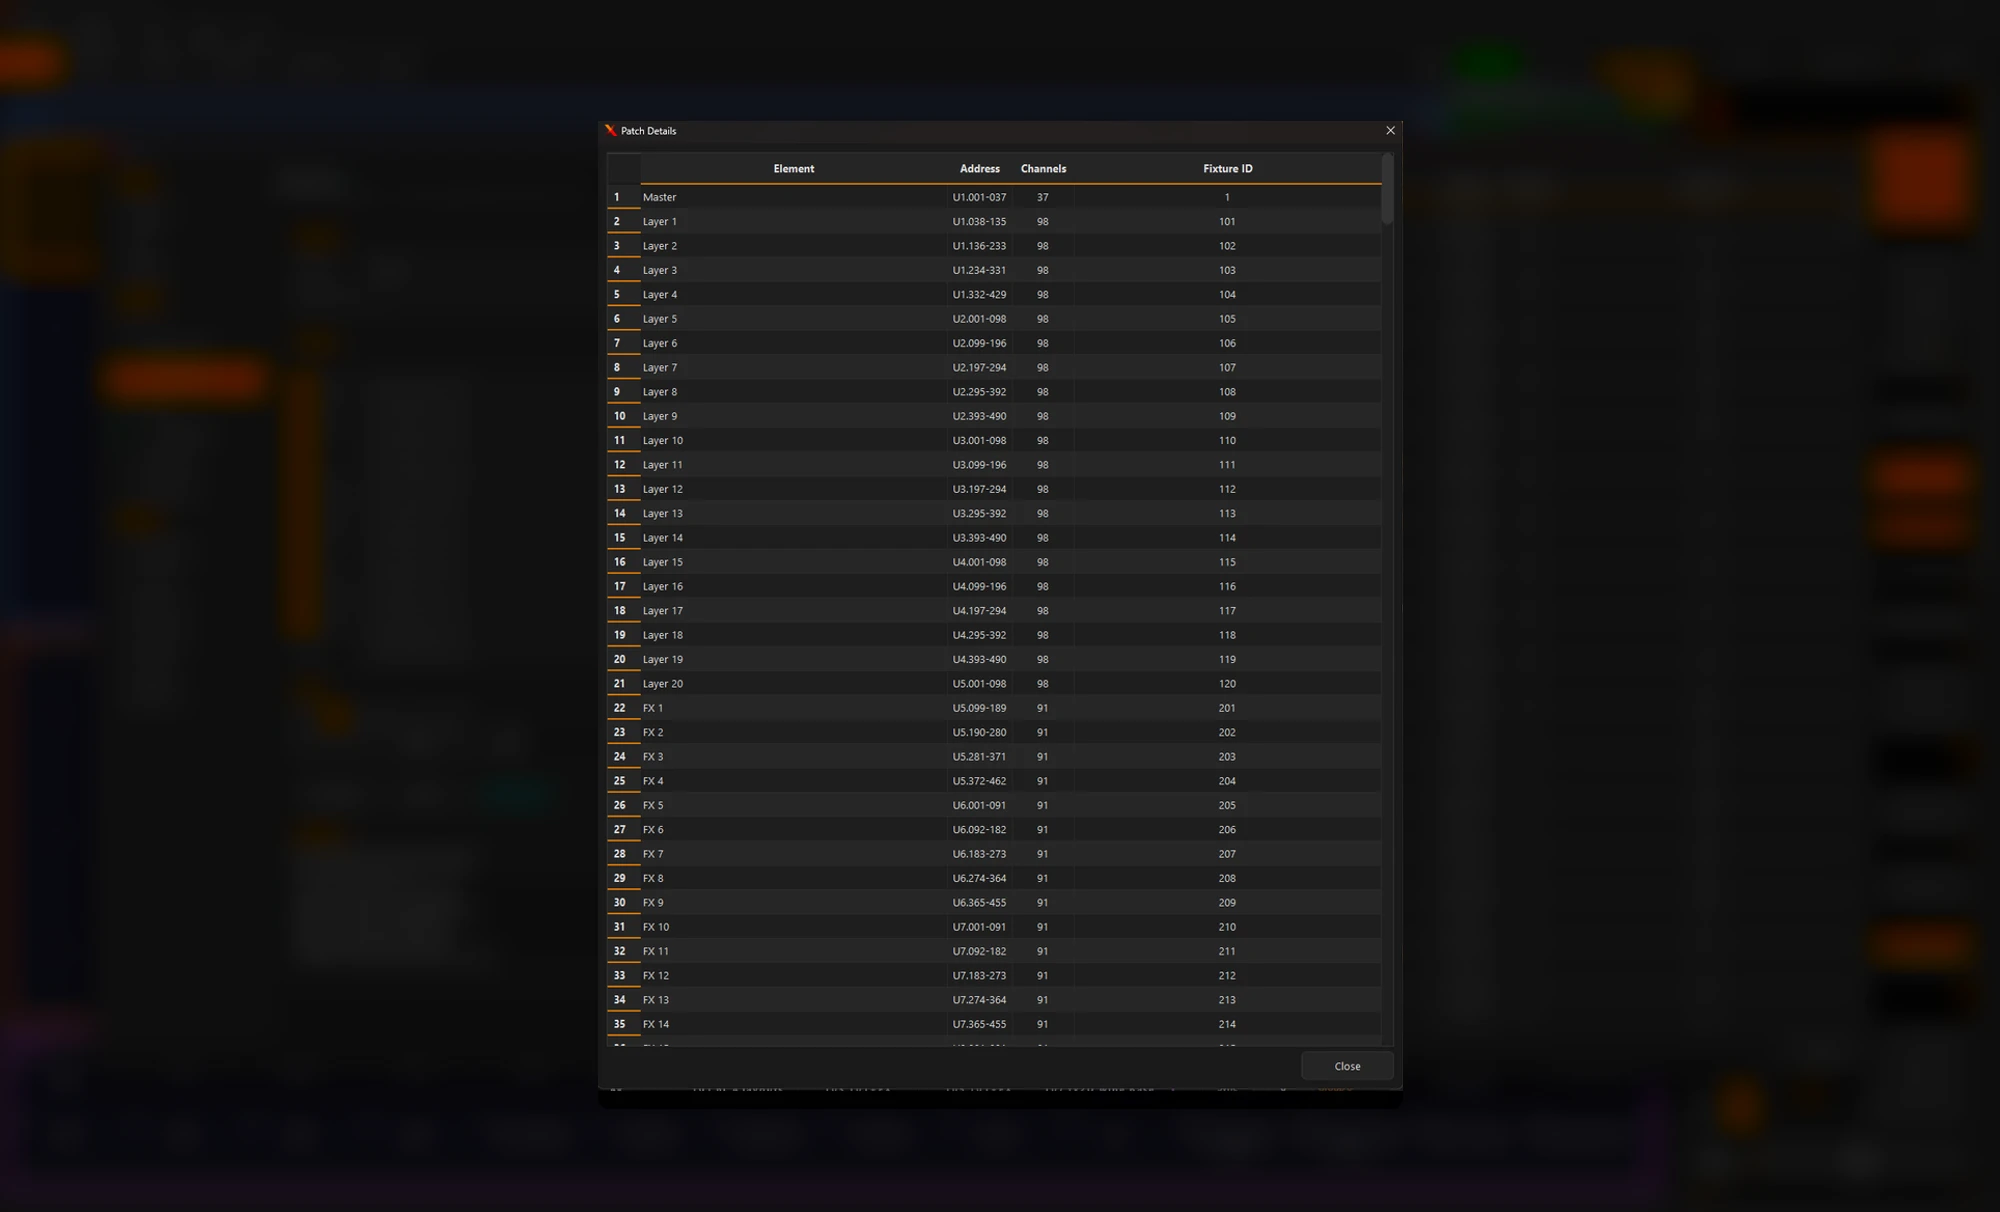The height and width of the screenshot is (1212, 2000).
Task: Select the FX 14 row
Action: pos(994,1024)
